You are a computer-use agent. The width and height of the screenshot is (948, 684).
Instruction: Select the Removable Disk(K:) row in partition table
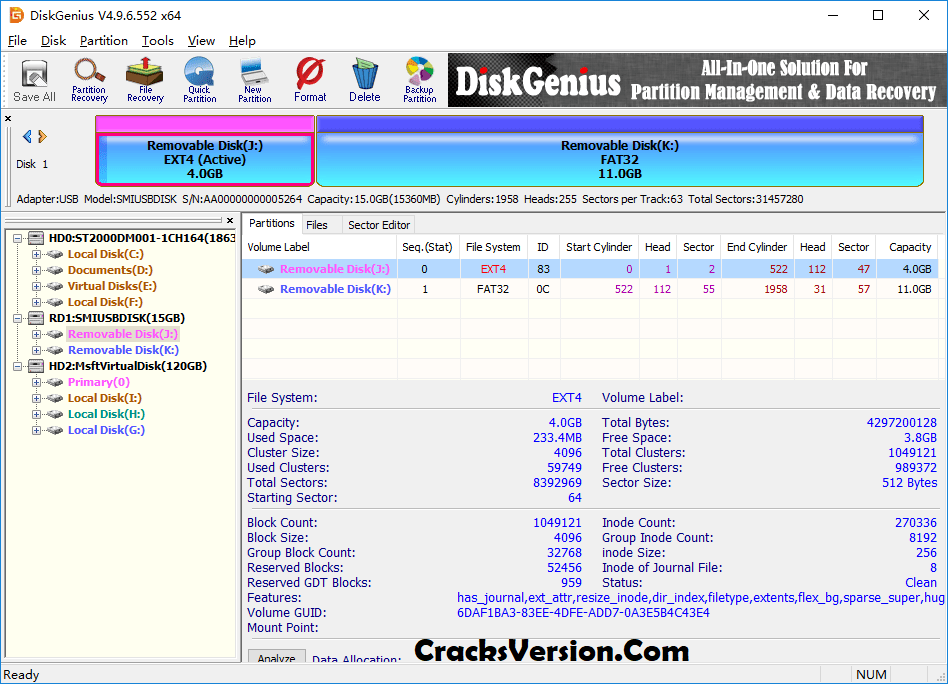(590, 289)
